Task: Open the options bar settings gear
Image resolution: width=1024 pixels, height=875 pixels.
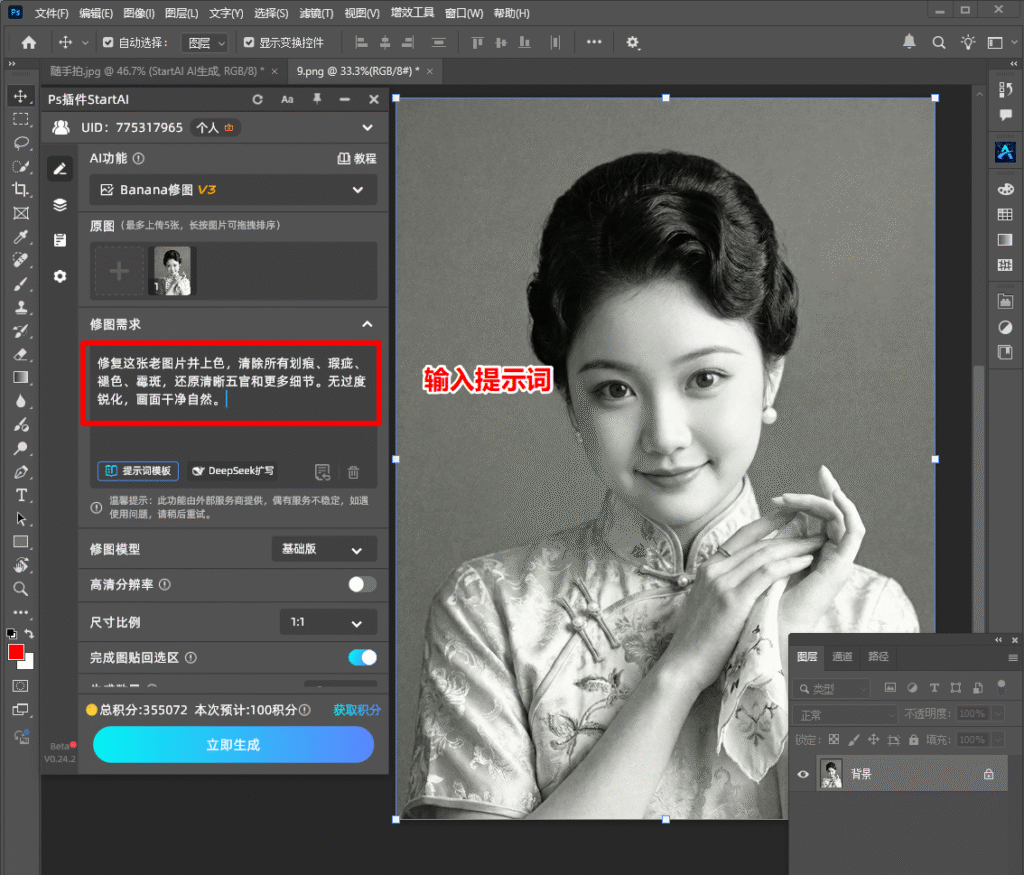Action: pyautogui.click(x=632, y=42)
